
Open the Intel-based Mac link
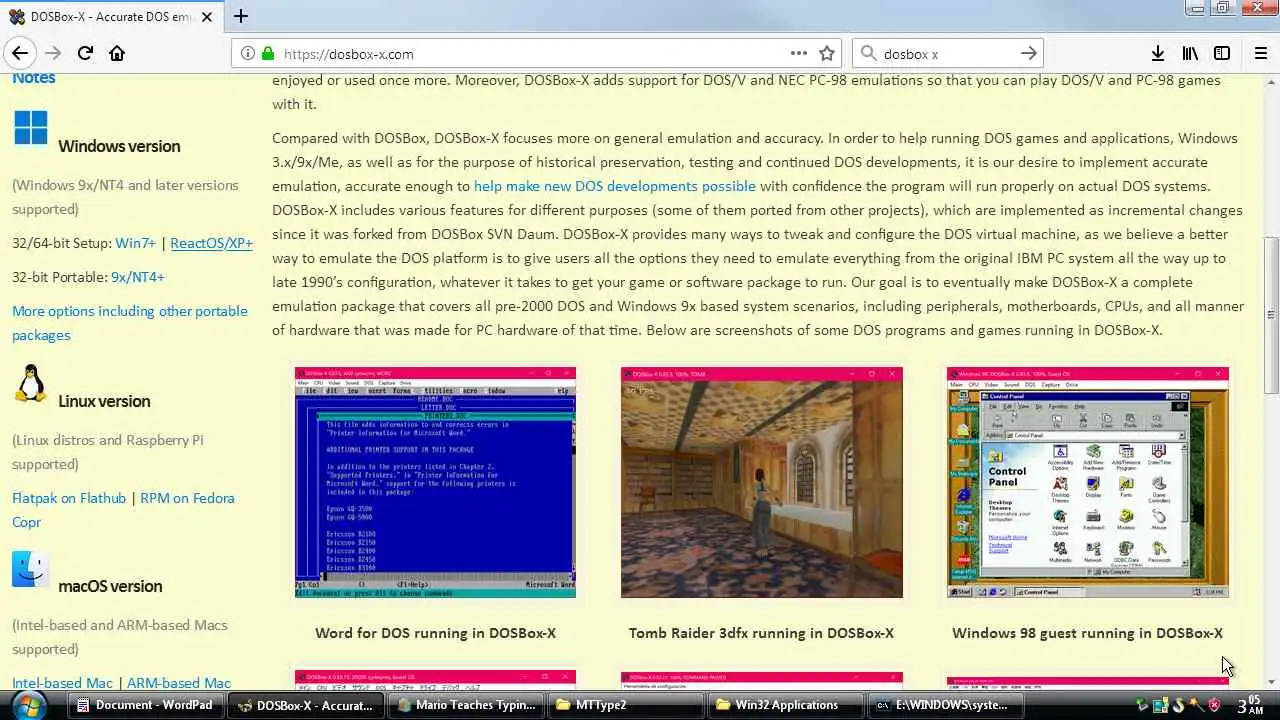point(62,683)
